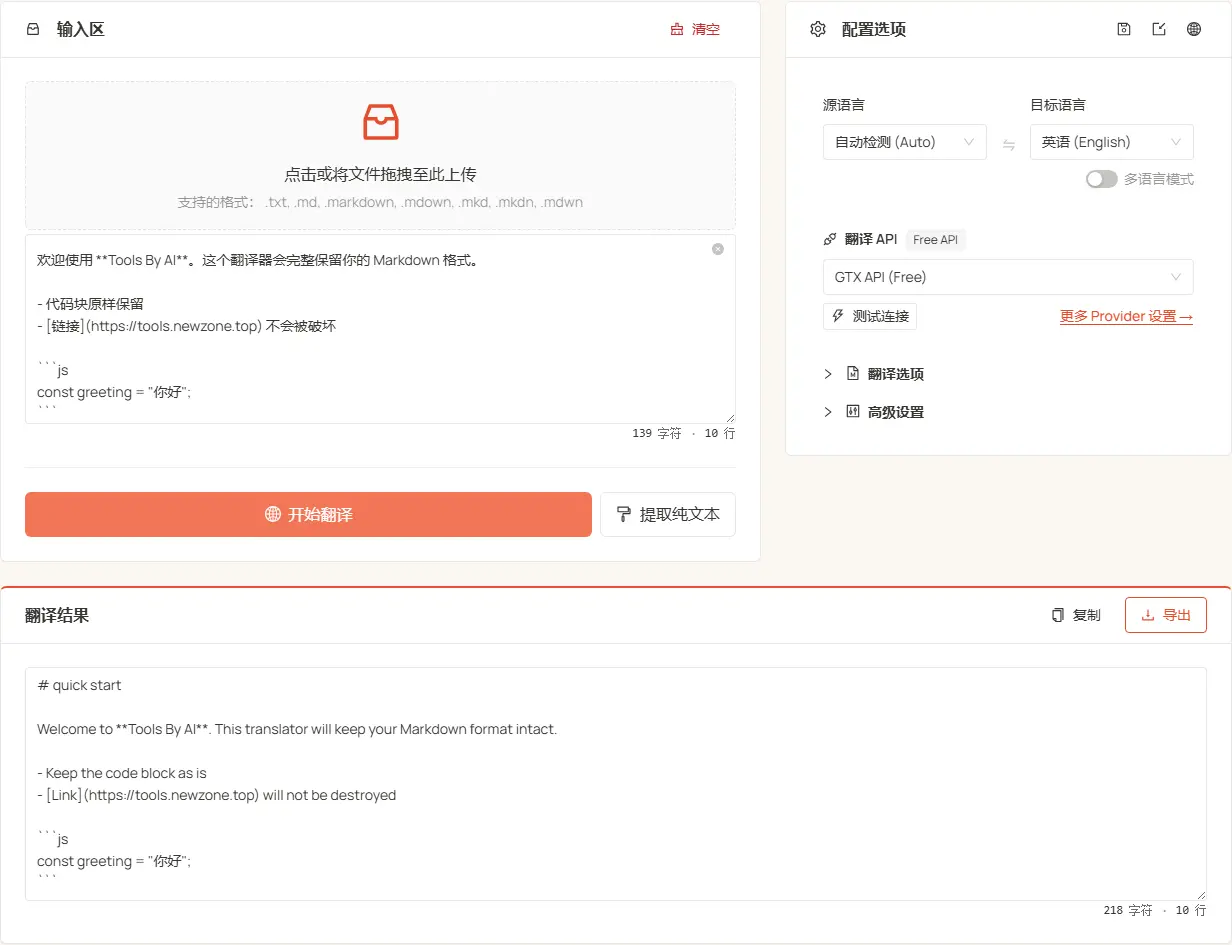Click the 复制 copy button

[1076, 615]
